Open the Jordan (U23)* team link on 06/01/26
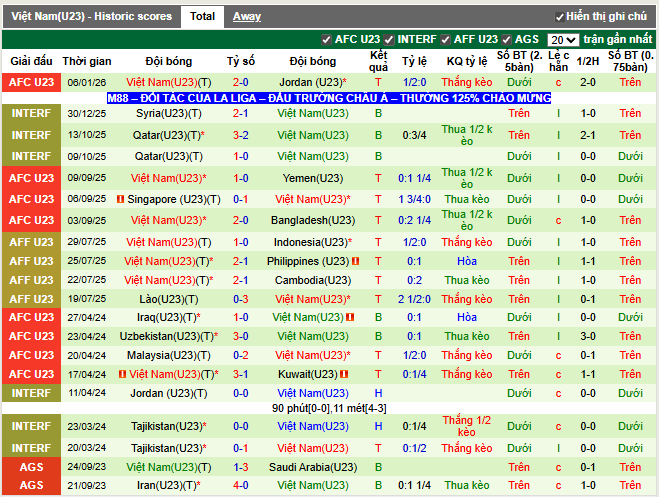Viewport: 659px width, 497px height. (313, 82)
